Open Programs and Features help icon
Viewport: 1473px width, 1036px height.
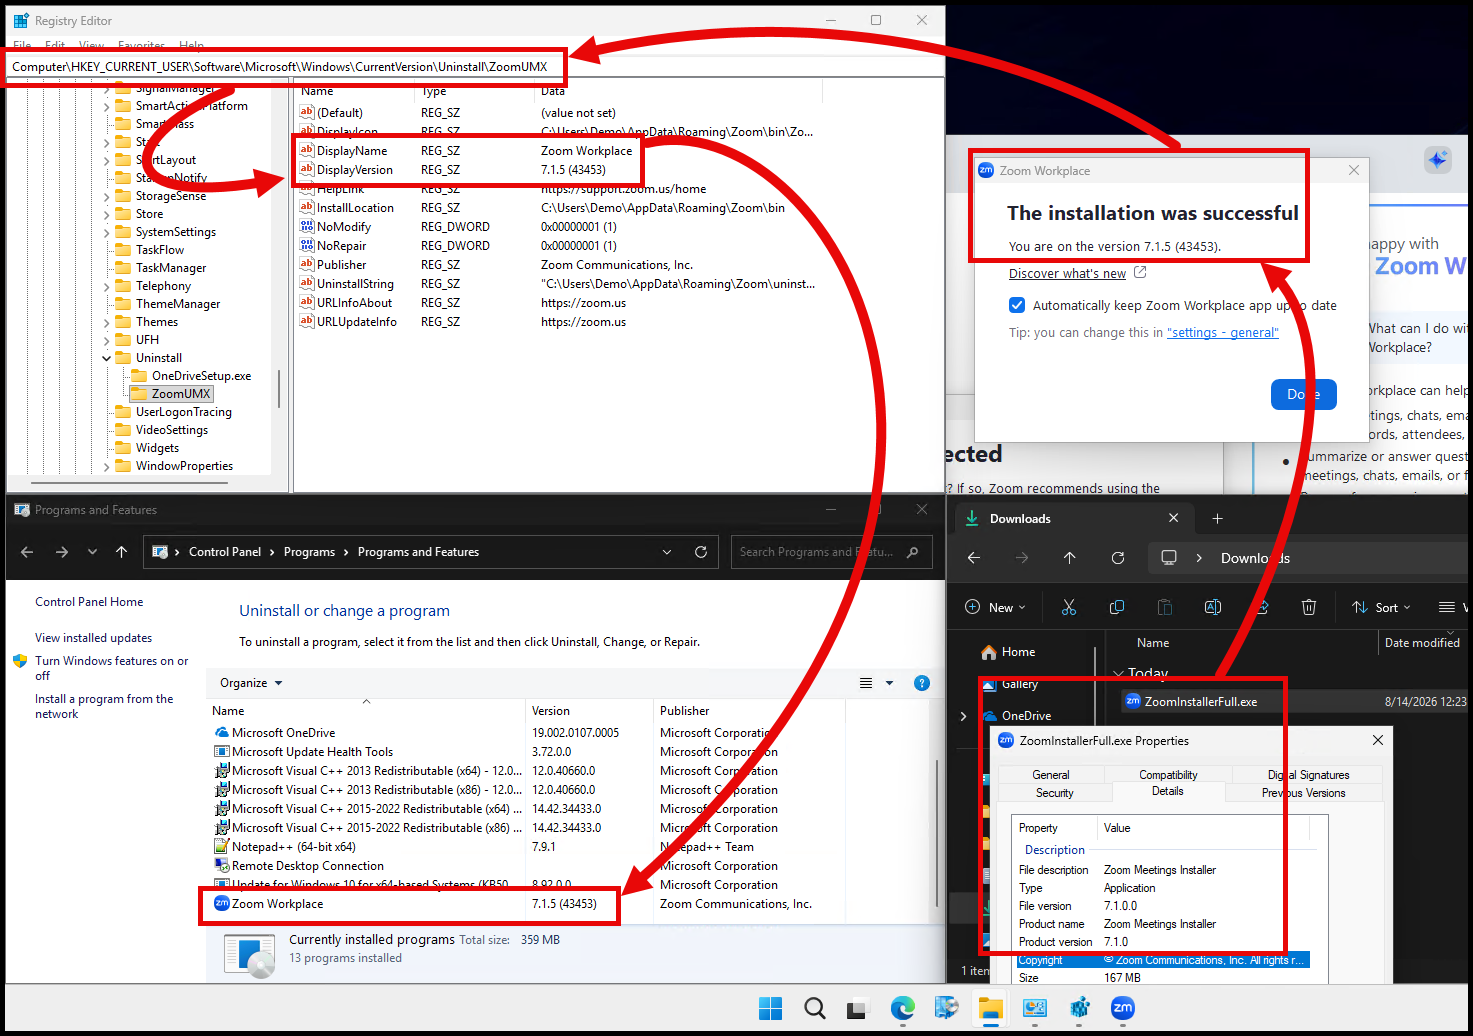(922, 683)
